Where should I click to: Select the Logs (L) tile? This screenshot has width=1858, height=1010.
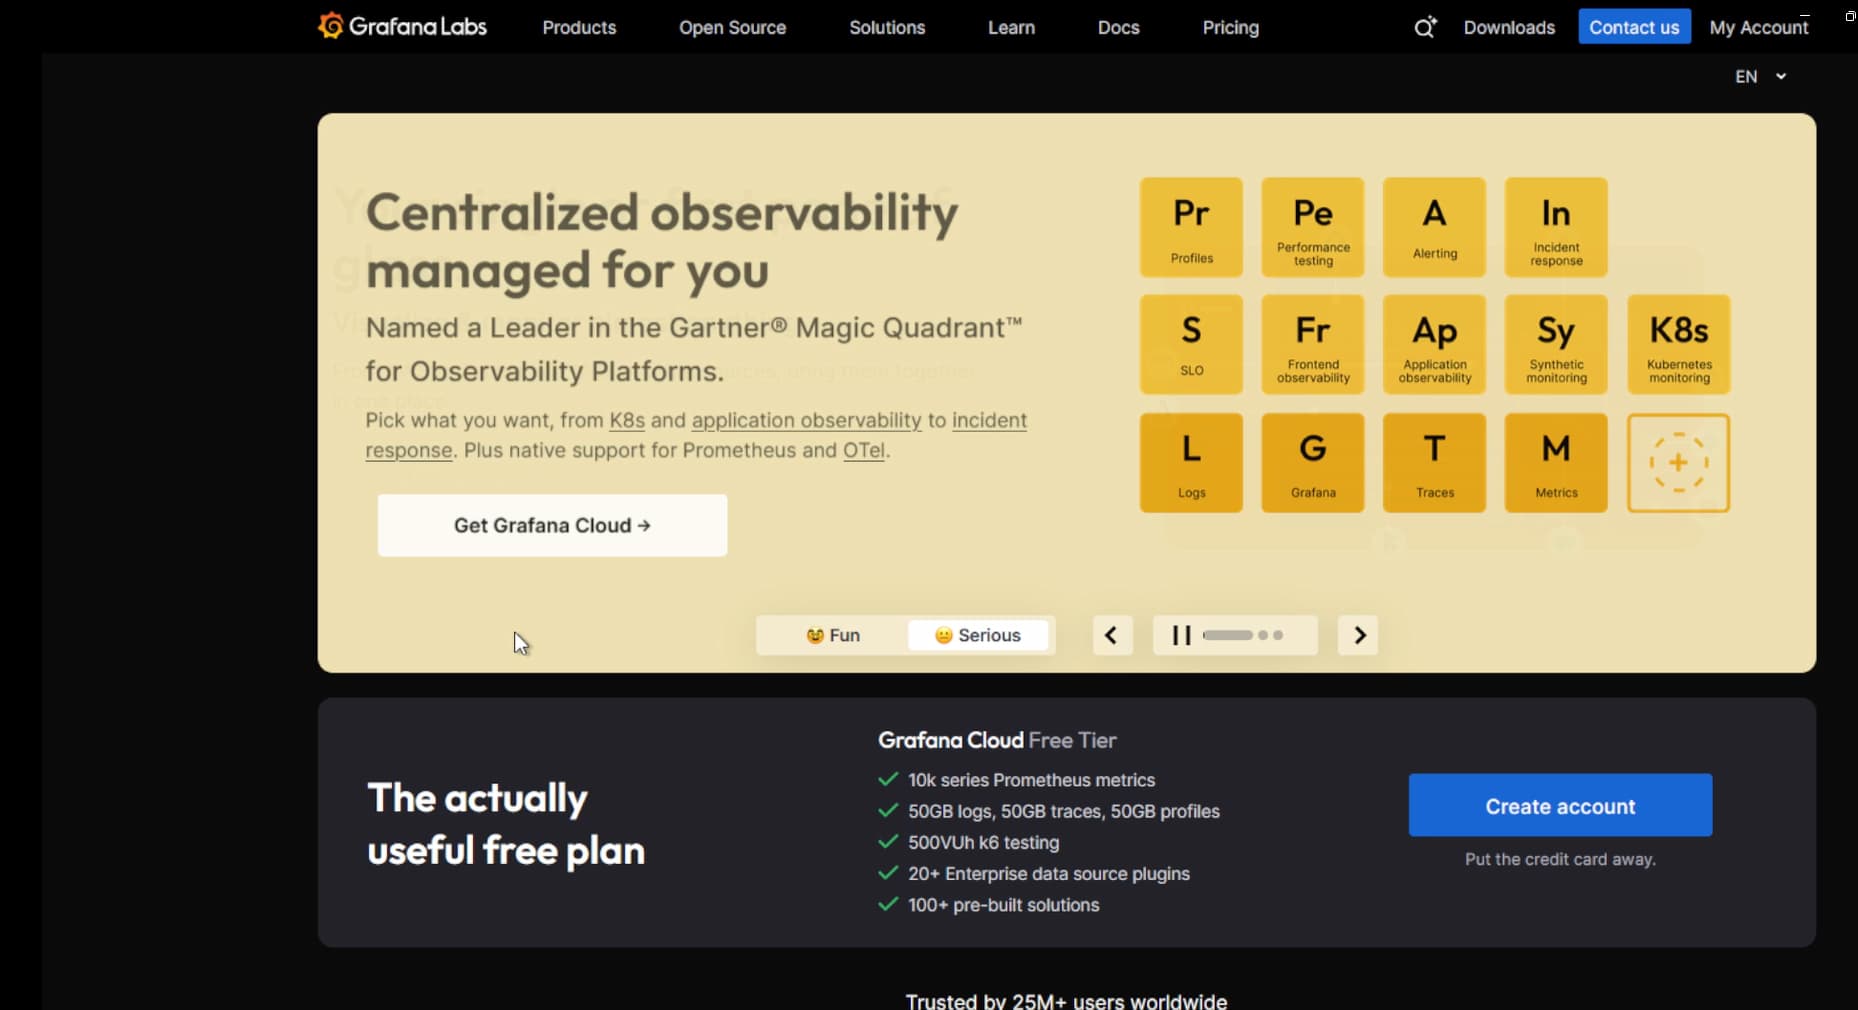click(x=1191, y=463)
